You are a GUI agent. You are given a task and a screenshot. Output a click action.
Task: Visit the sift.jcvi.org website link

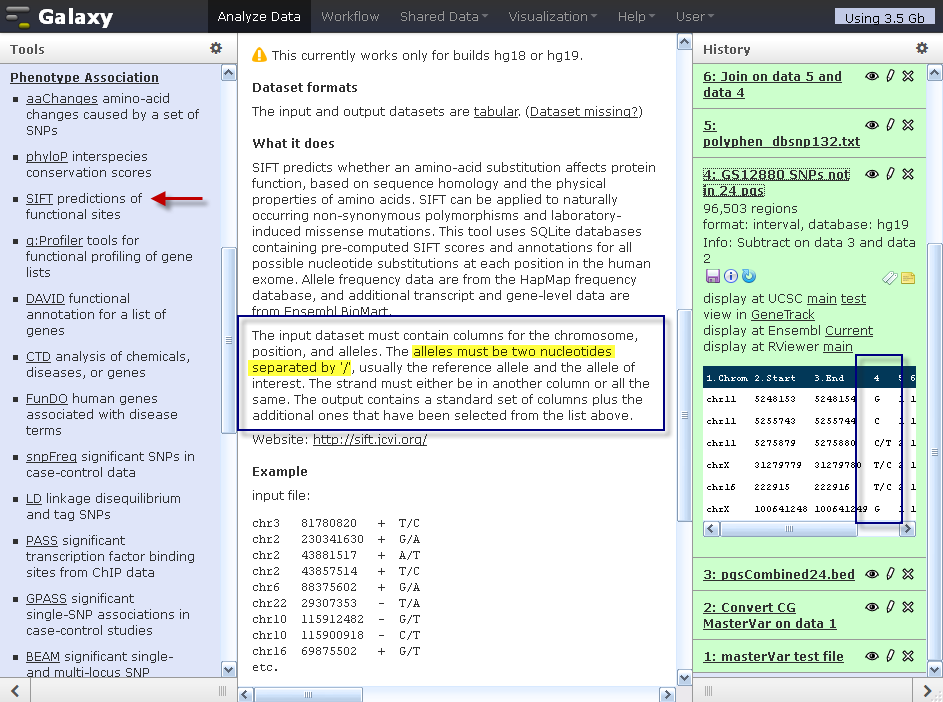pos(370,439)
